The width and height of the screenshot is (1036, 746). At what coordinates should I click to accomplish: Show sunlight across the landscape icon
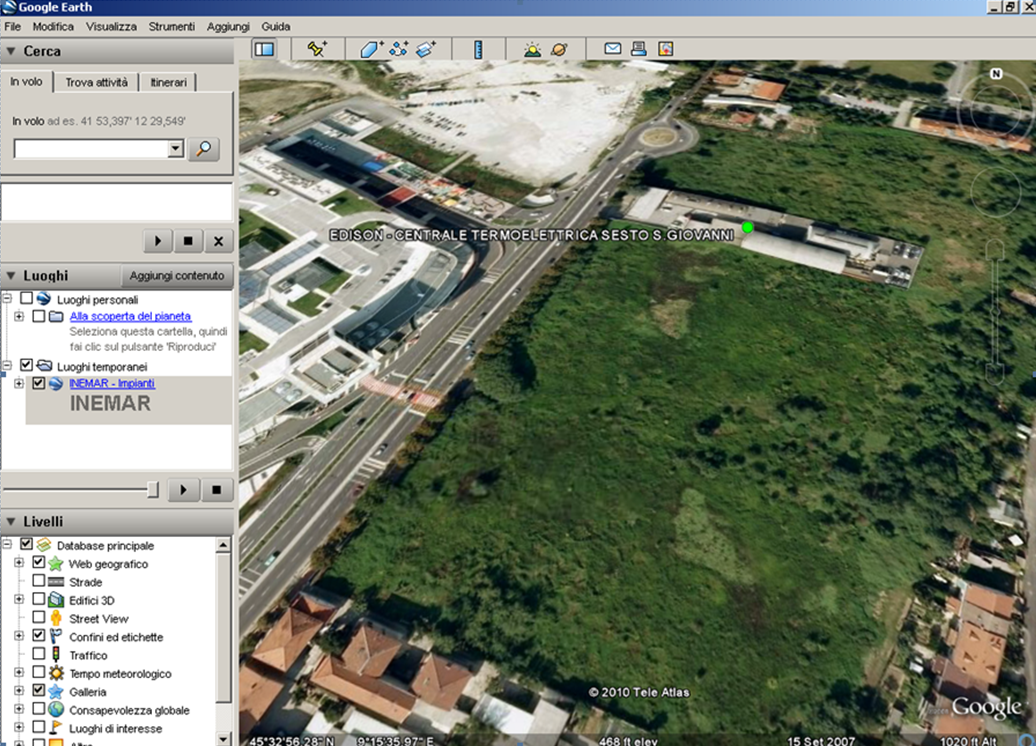coord(532,49)
